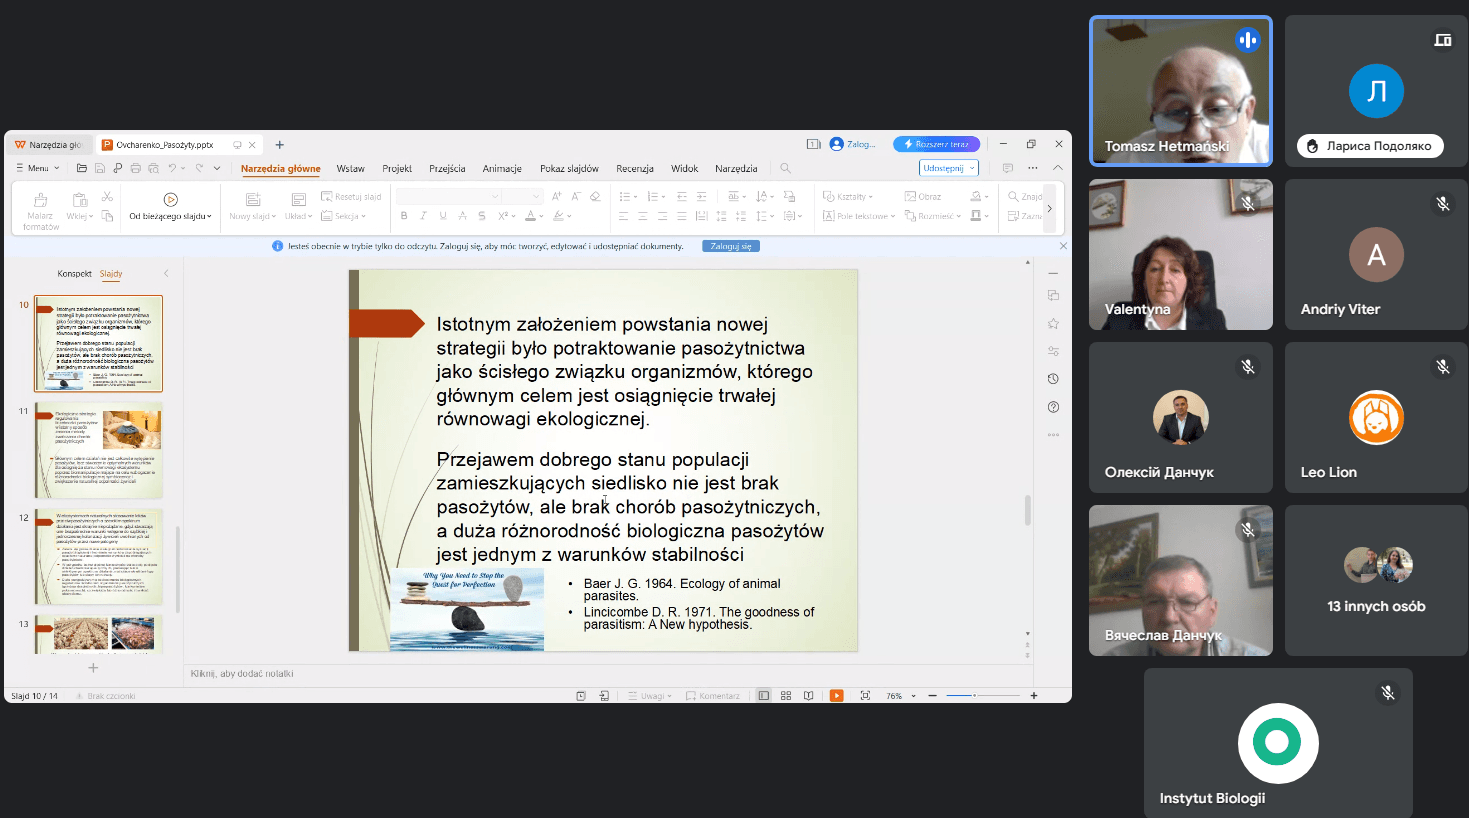Start slideshow with Od bieżącego slajdu play icon
Viewport: 1469px width, 818px height.
pos(170,199)
